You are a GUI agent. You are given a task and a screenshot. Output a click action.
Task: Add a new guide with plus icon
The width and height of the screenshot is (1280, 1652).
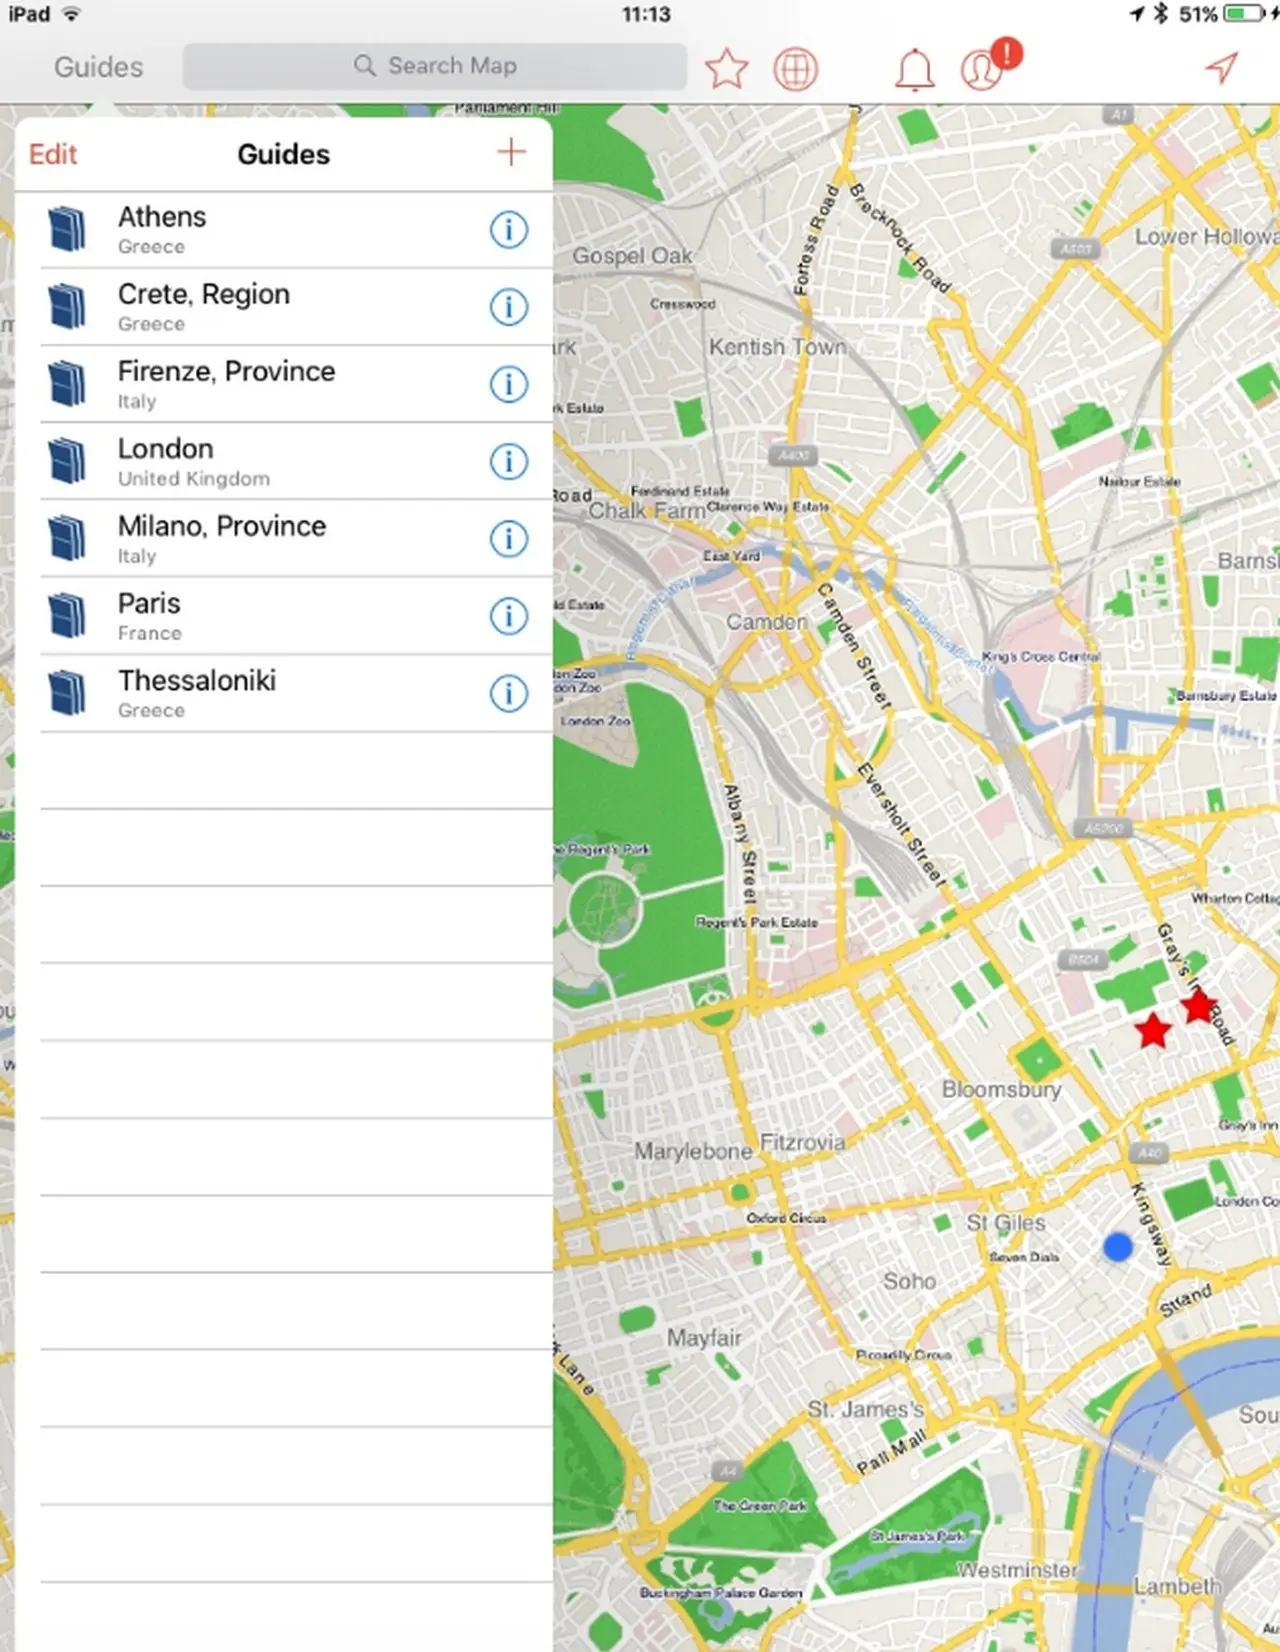point(511,152)
